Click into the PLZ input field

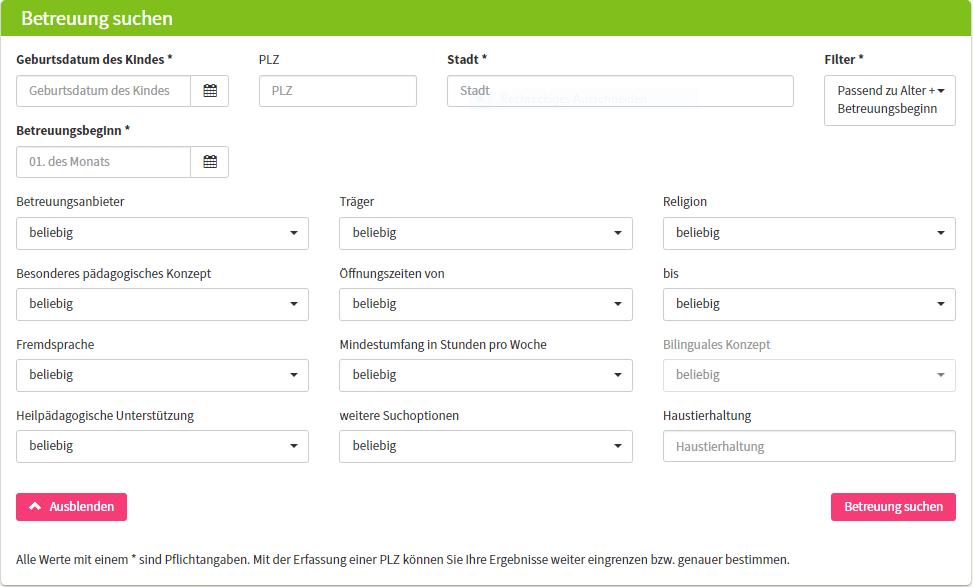click(337, 91)
